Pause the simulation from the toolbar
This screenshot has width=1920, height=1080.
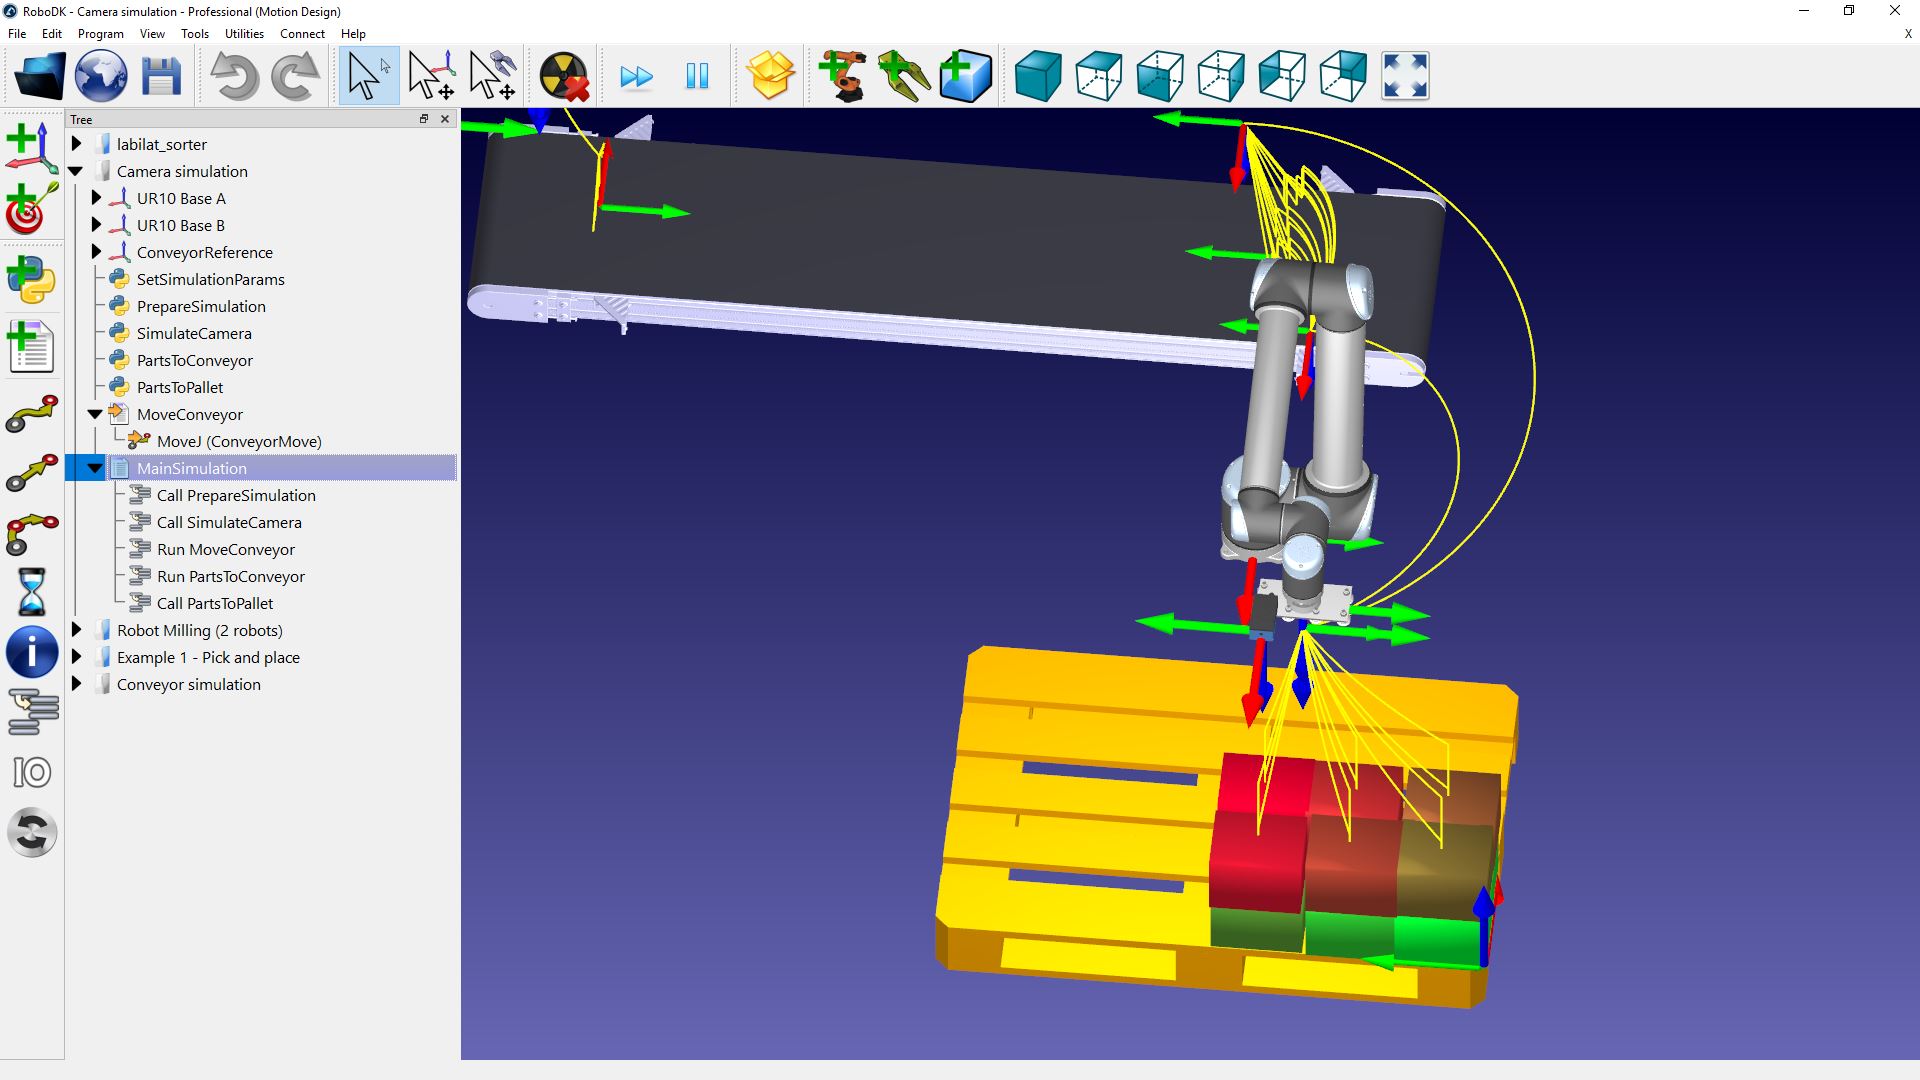tap(697, 76)
